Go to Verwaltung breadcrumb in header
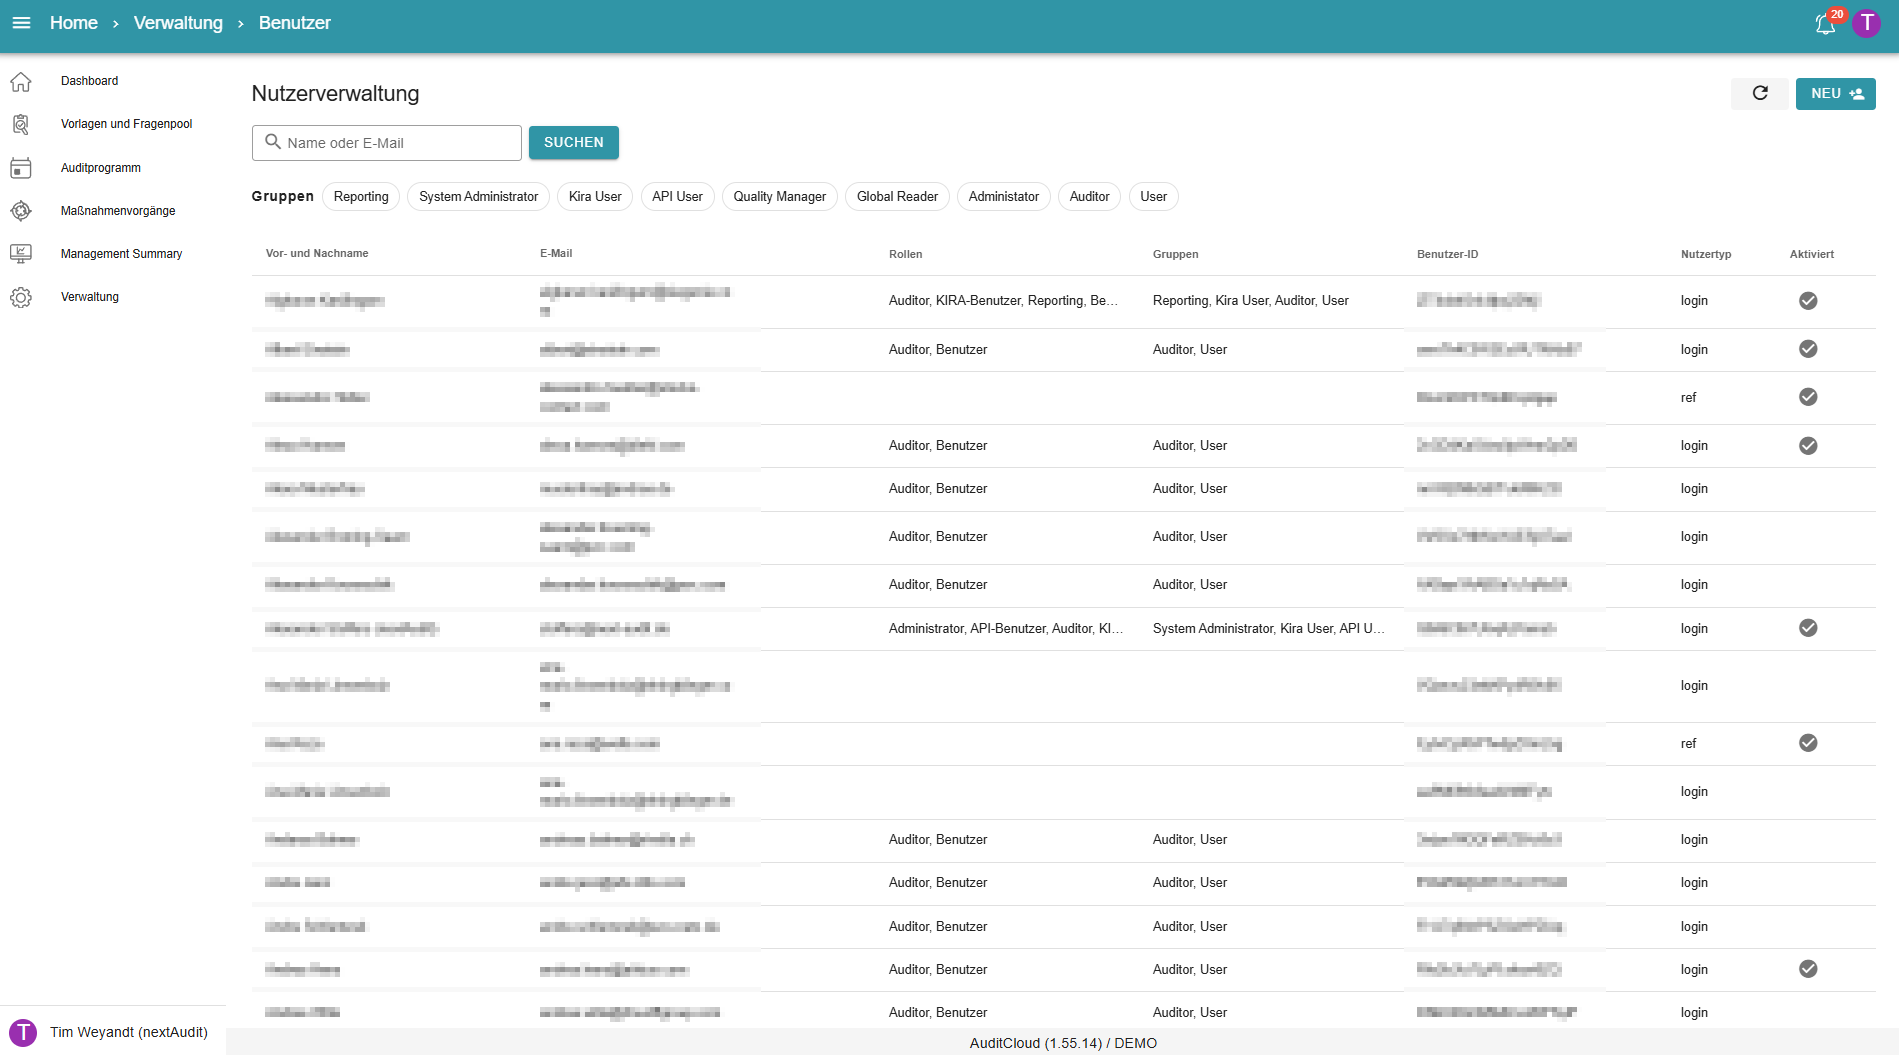1899x1055 pixels. click(178, 23)
